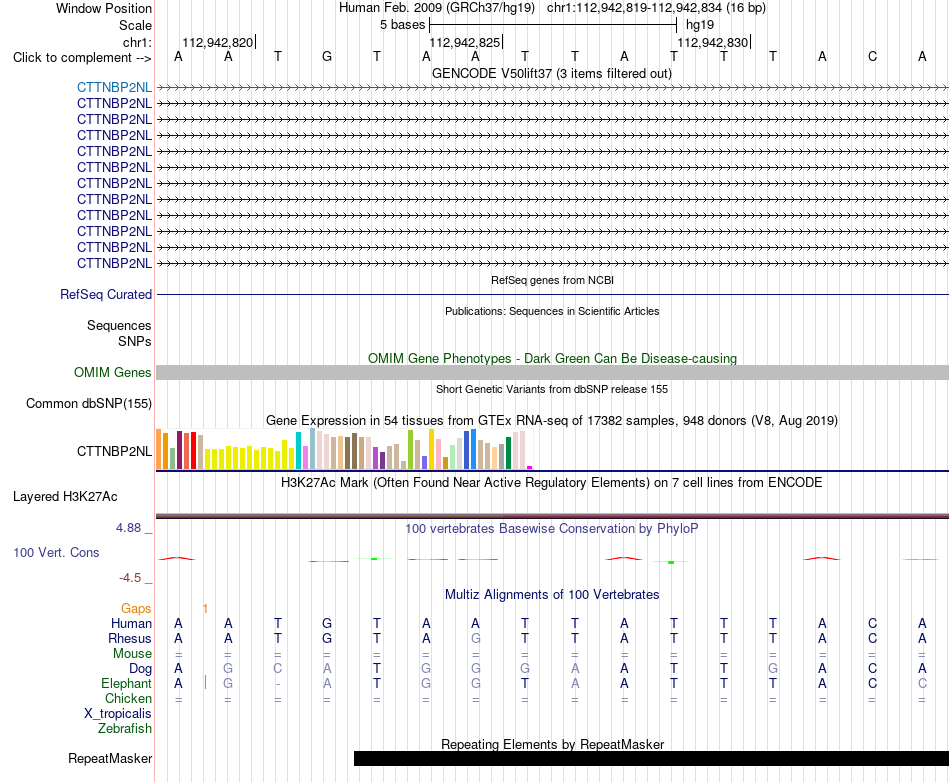Click the orange '1' in the Gaps row
Viewport: 950px width, 782px height.
click(205, 609)
